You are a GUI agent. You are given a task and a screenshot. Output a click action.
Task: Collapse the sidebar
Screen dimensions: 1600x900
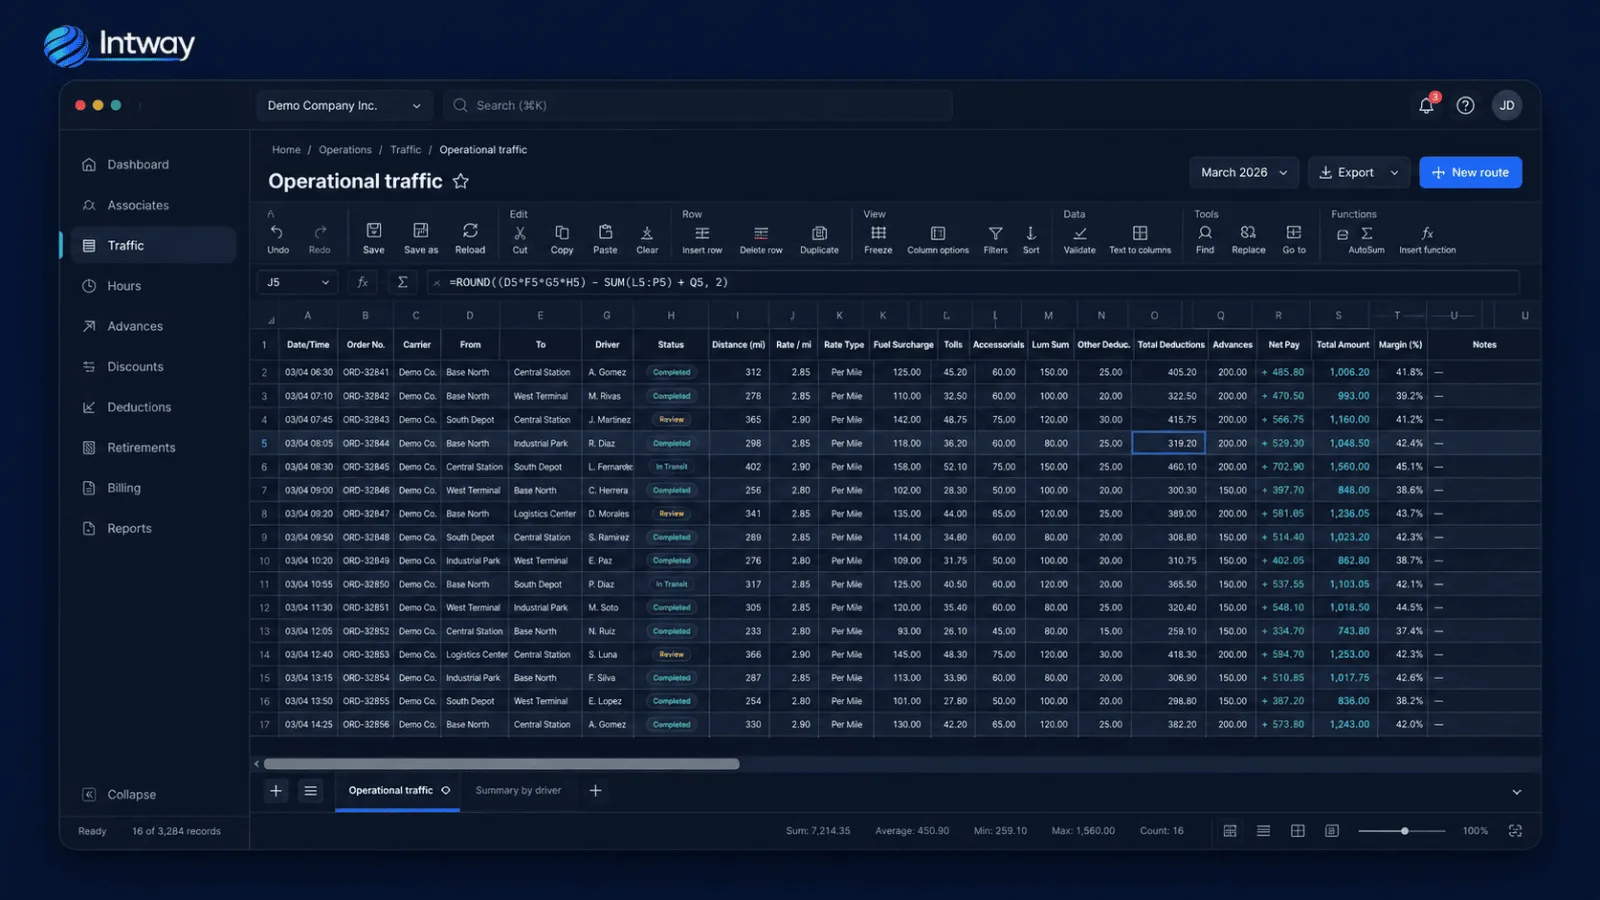(x=119, y=794)
